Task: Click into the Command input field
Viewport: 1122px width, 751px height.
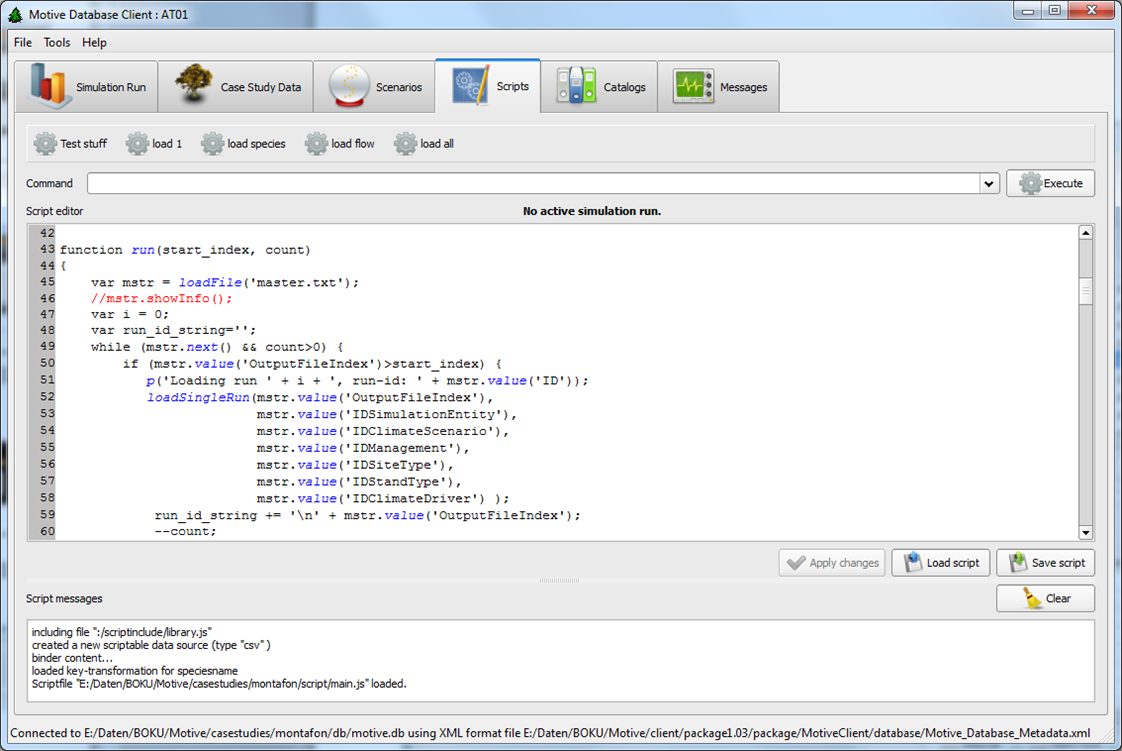Action: click(533, 184)
